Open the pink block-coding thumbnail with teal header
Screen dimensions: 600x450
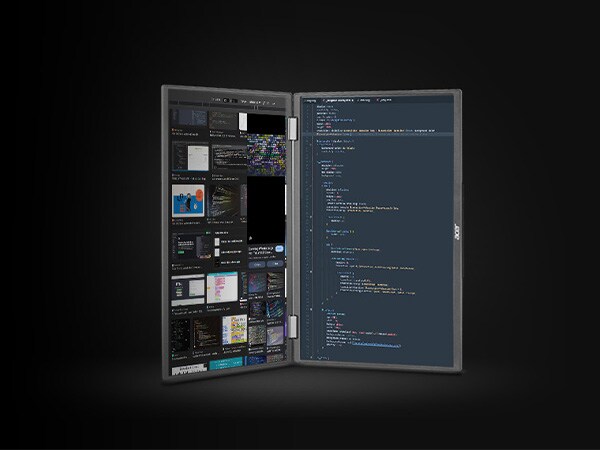click(x=222, y=287)
